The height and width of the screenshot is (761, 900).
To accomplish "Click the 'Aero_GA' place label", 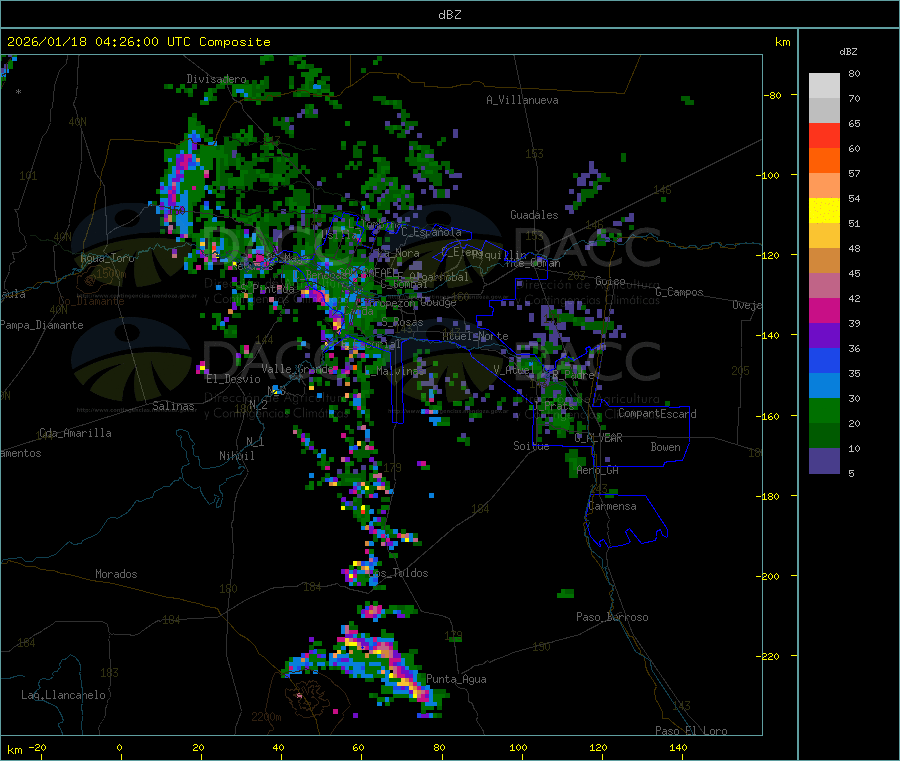I will coord(598,471).
